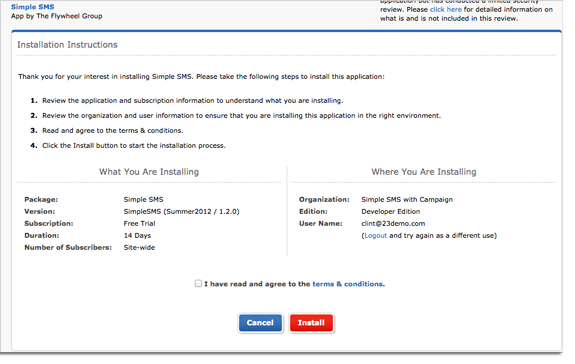Select step 1 'Review the application' text

click(x=193, y=100)
